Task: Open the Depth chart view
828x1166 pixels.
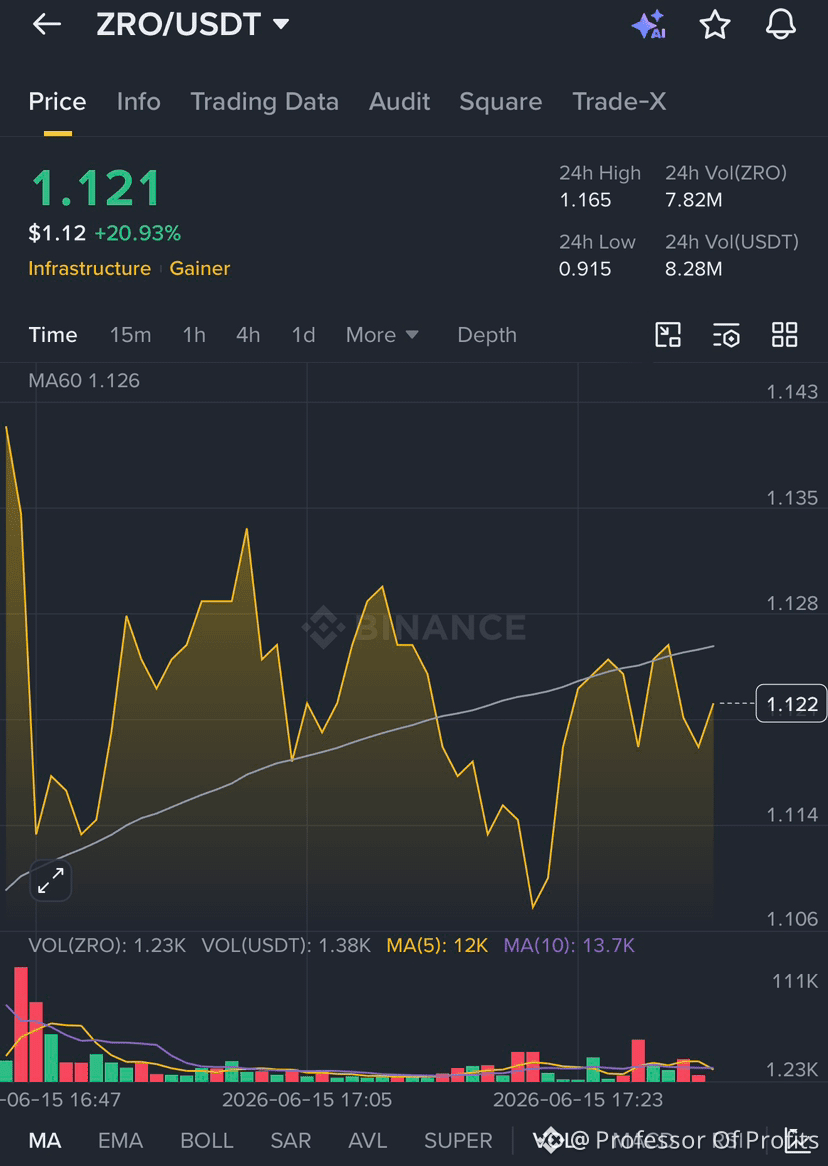Action: [x=487, y=335]
